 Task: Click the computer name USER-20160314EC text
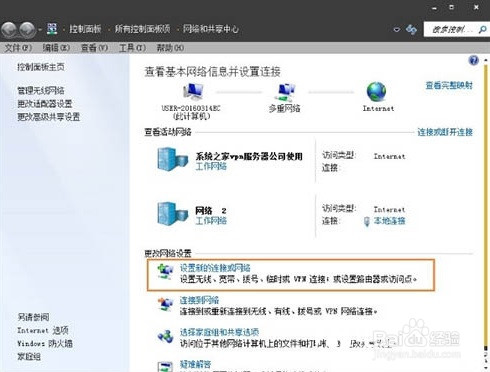191,108
